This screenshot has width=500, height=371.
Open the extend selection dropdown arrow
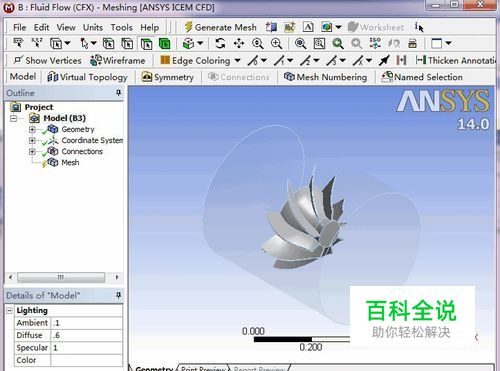[200, 43]
